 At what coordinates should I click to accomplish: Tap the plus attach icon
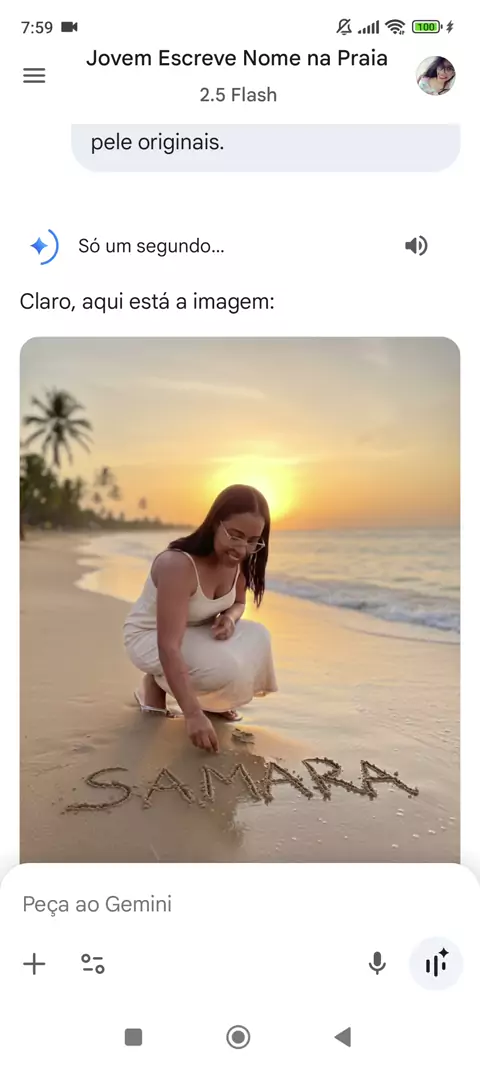[x=34, y=963]
